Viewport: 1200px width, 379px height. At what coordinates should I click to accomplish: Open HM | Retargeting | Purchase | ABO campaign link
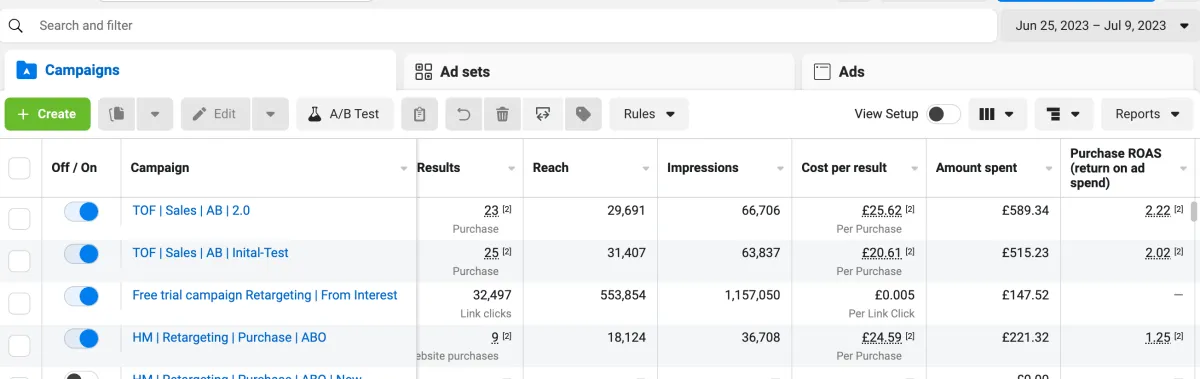[x=229, y=337]
